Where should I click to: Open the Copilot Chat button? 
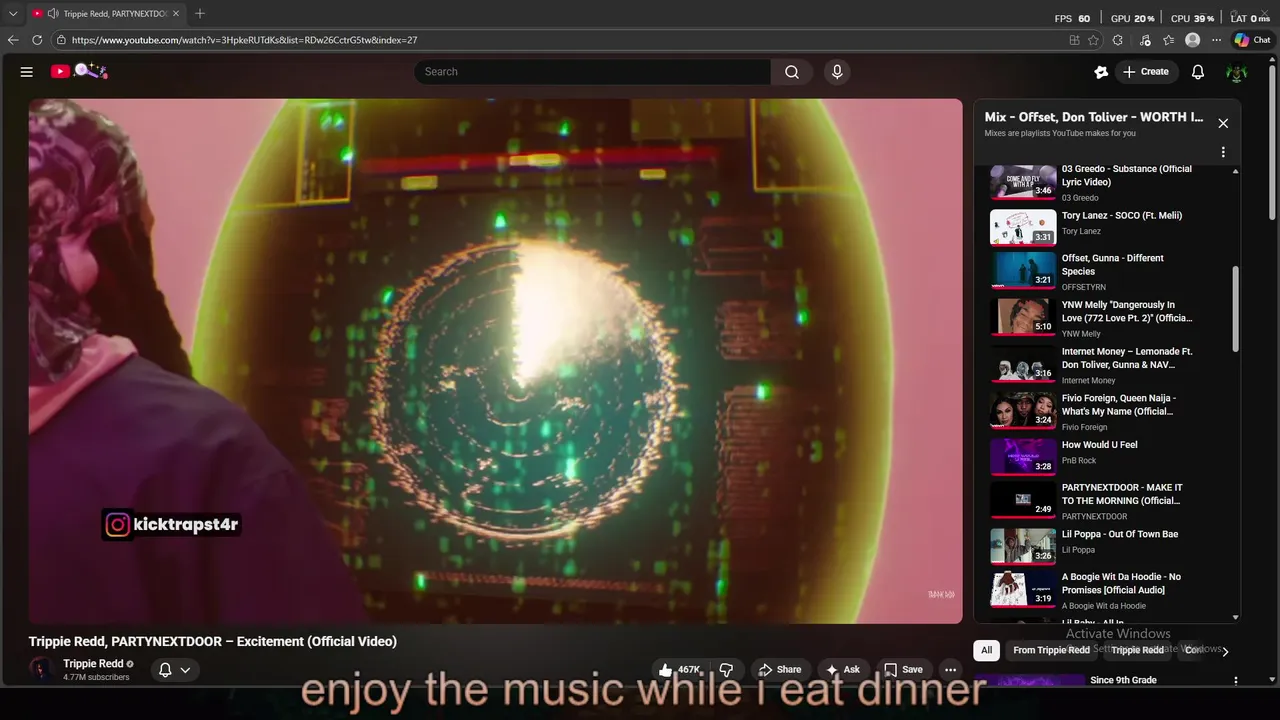click(x=1252, y=40)
